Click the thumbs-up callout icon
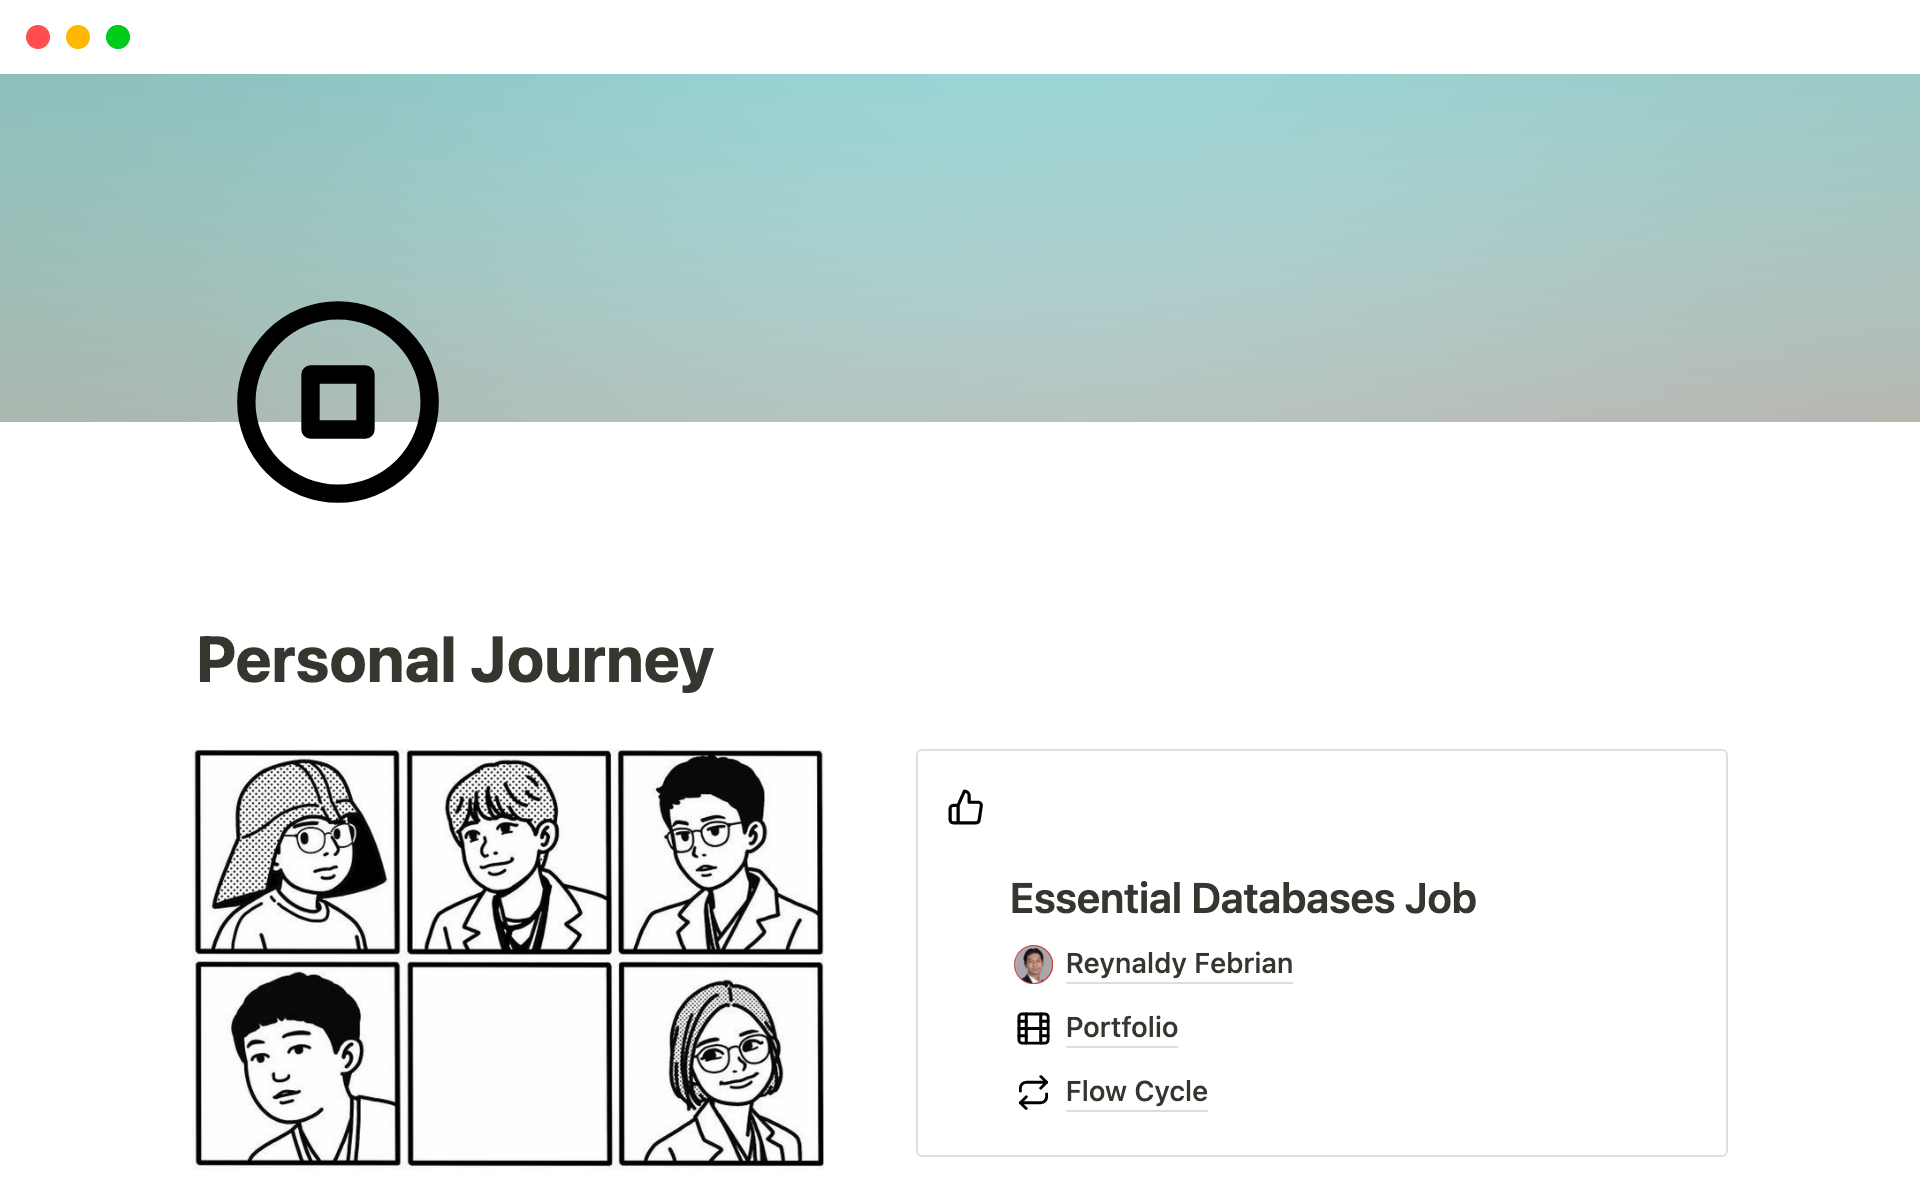The image size is (1920, 1200). pyautogui.click(x=965, y=807)
